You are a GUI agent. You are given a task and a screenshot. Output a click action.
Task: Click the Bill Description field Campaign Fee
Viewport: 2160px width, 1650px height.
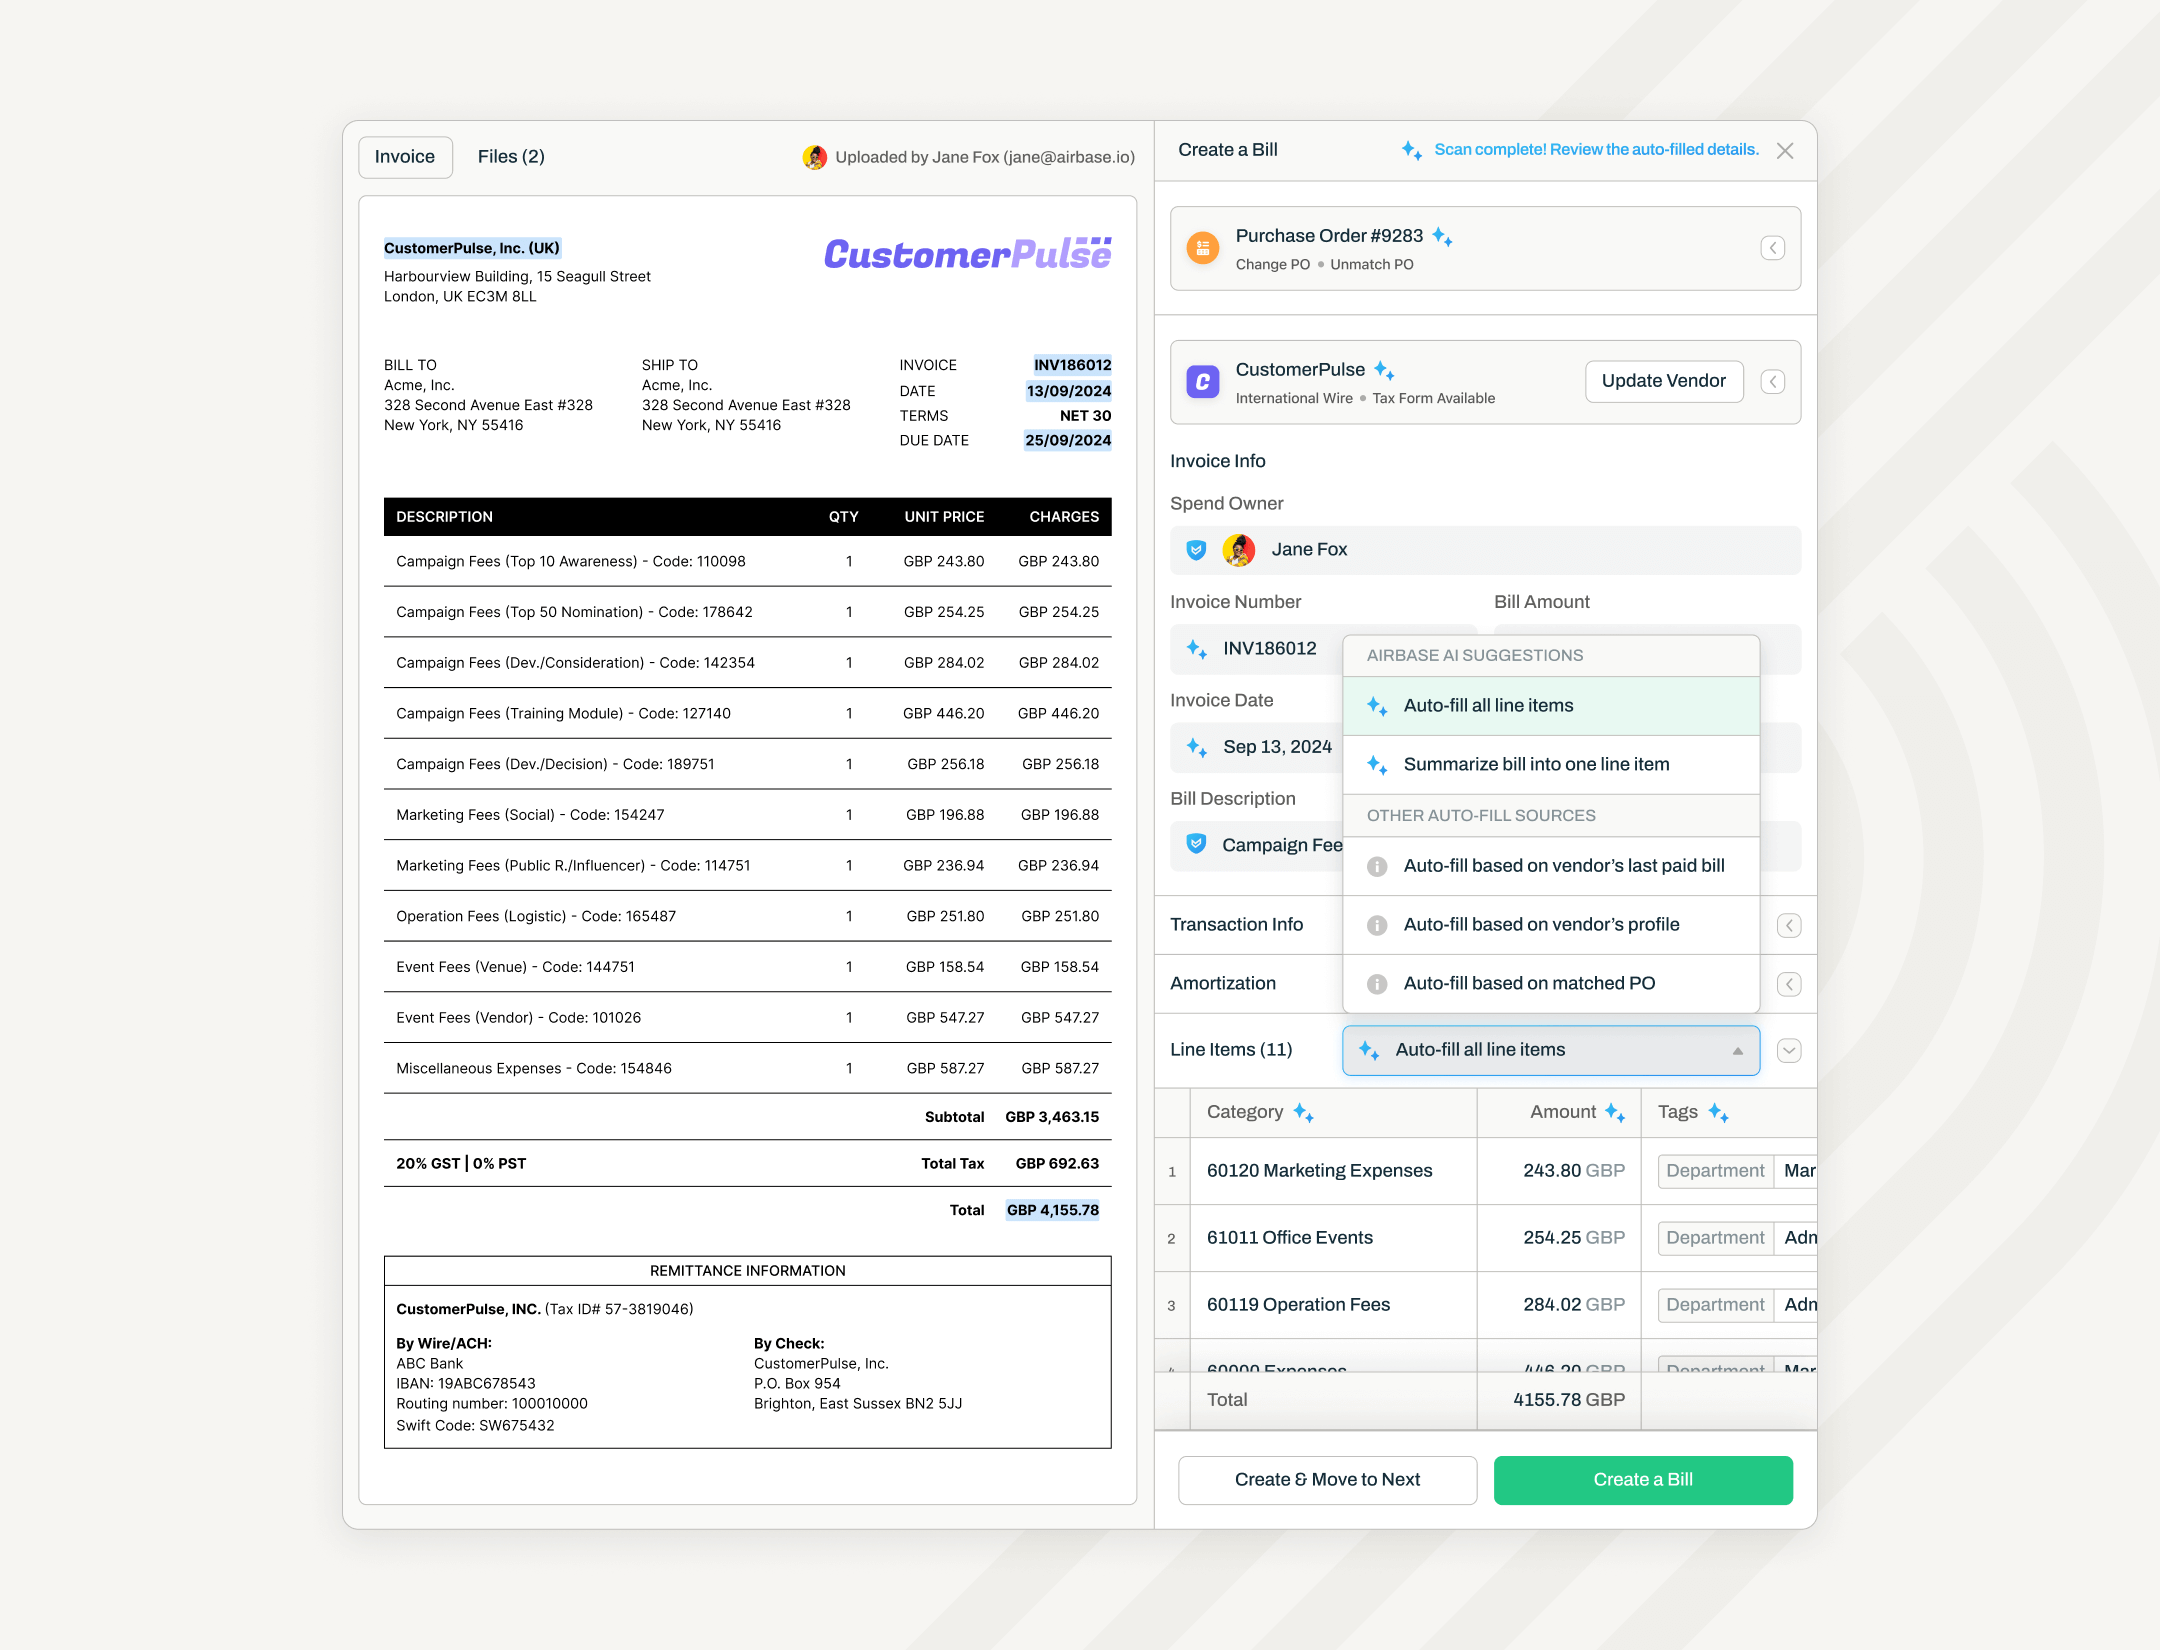[1257, 846]
